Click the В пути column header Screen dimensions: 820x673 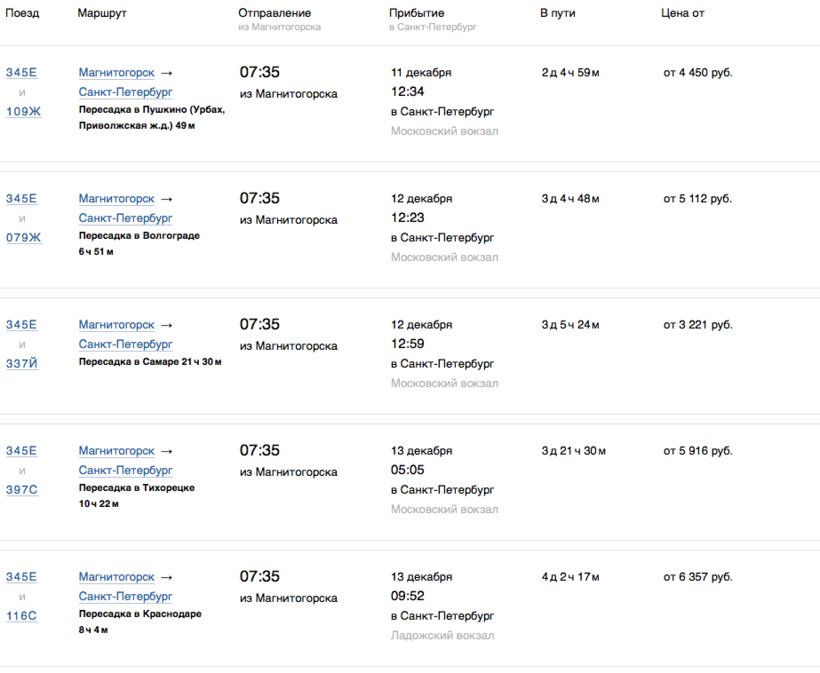557,13
